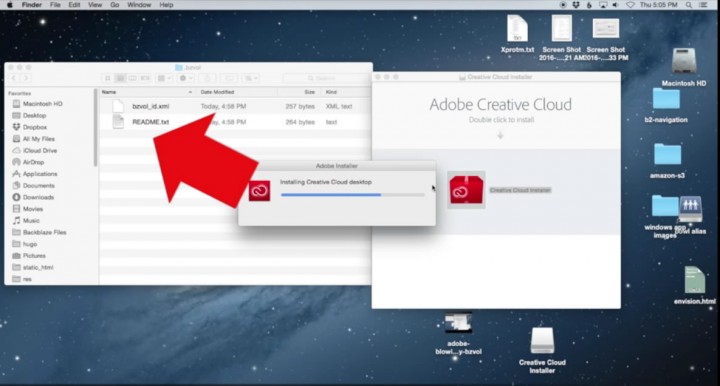Open Macintosh HD in Finder sidebar
The image size is (720, 386).
click(42, 104)
